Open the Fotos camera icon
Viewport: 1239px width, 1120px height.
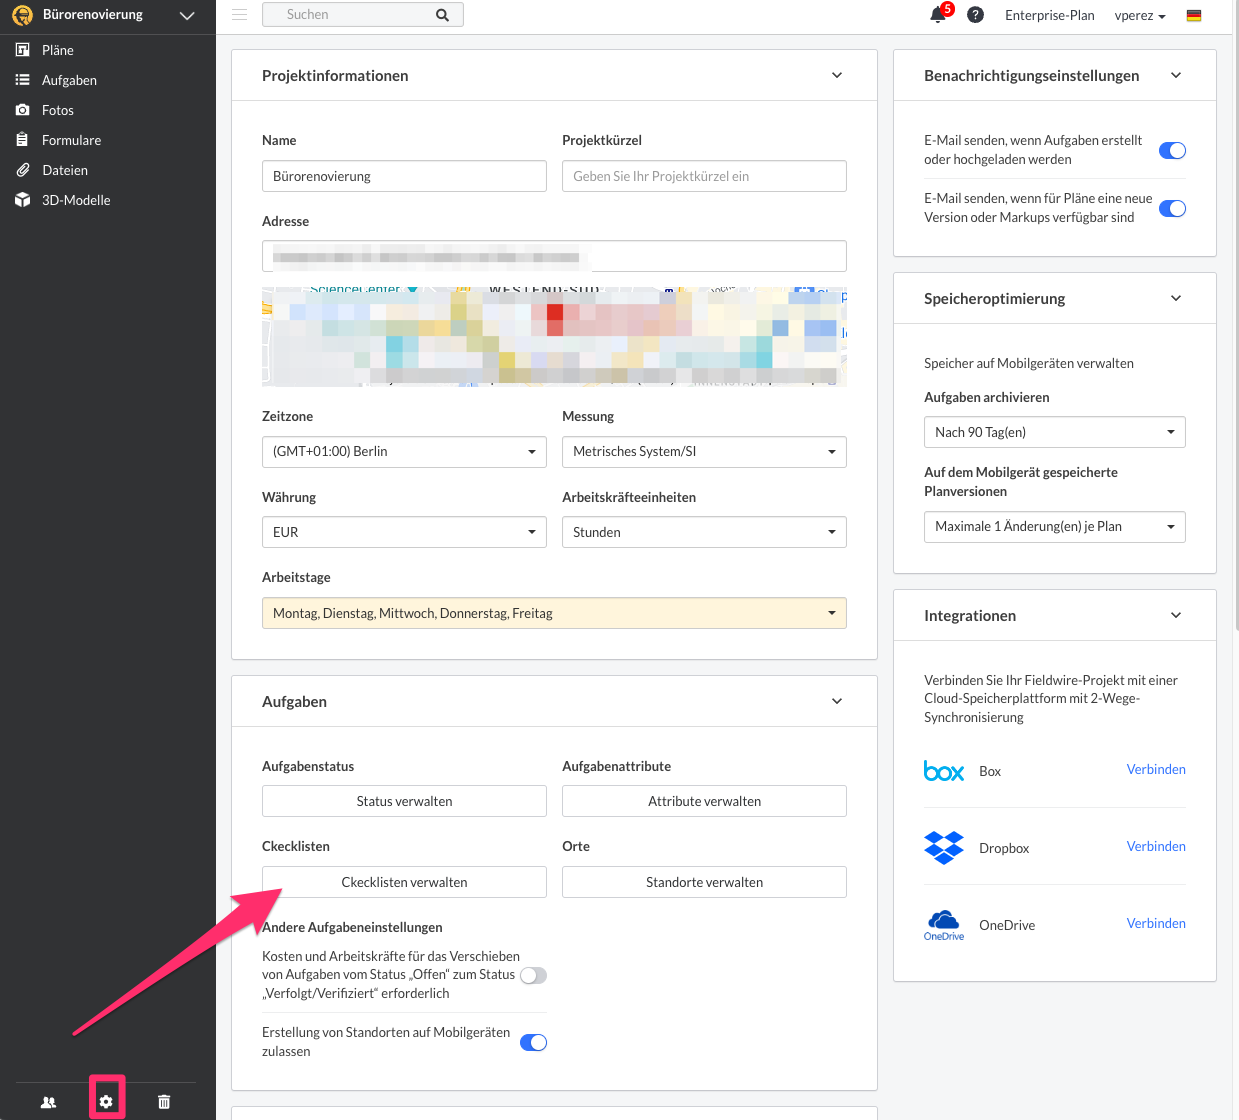(x=22, y=110)
